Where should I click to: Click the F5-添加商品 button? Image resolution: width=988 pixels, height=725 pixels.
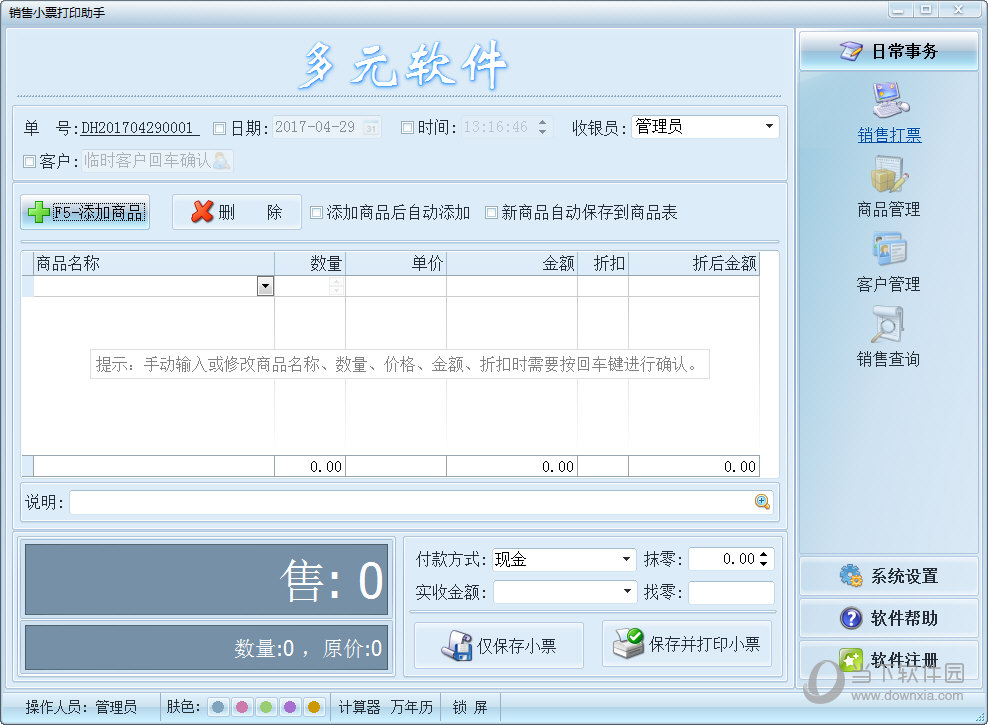85,212
